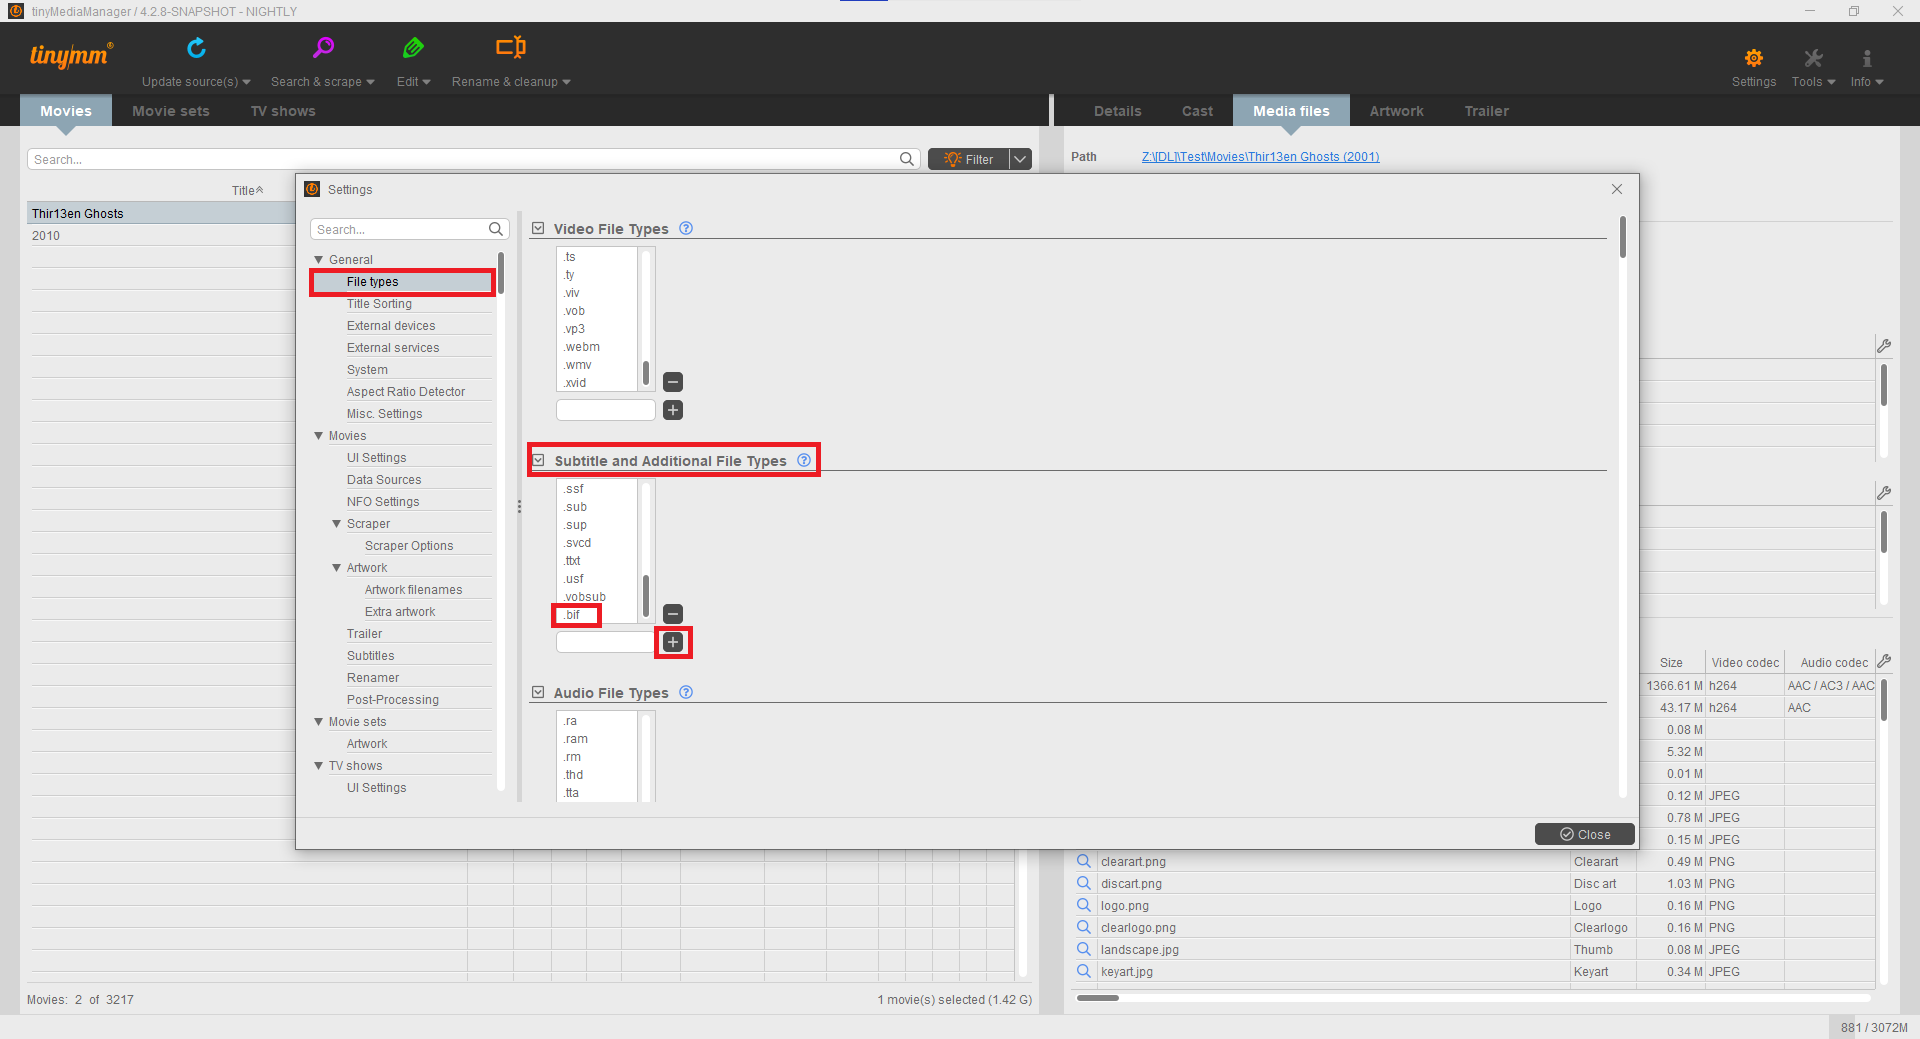1920x1039 pixels.
Task: Switch to the Movie sets tab
Action: coord(171,110)
